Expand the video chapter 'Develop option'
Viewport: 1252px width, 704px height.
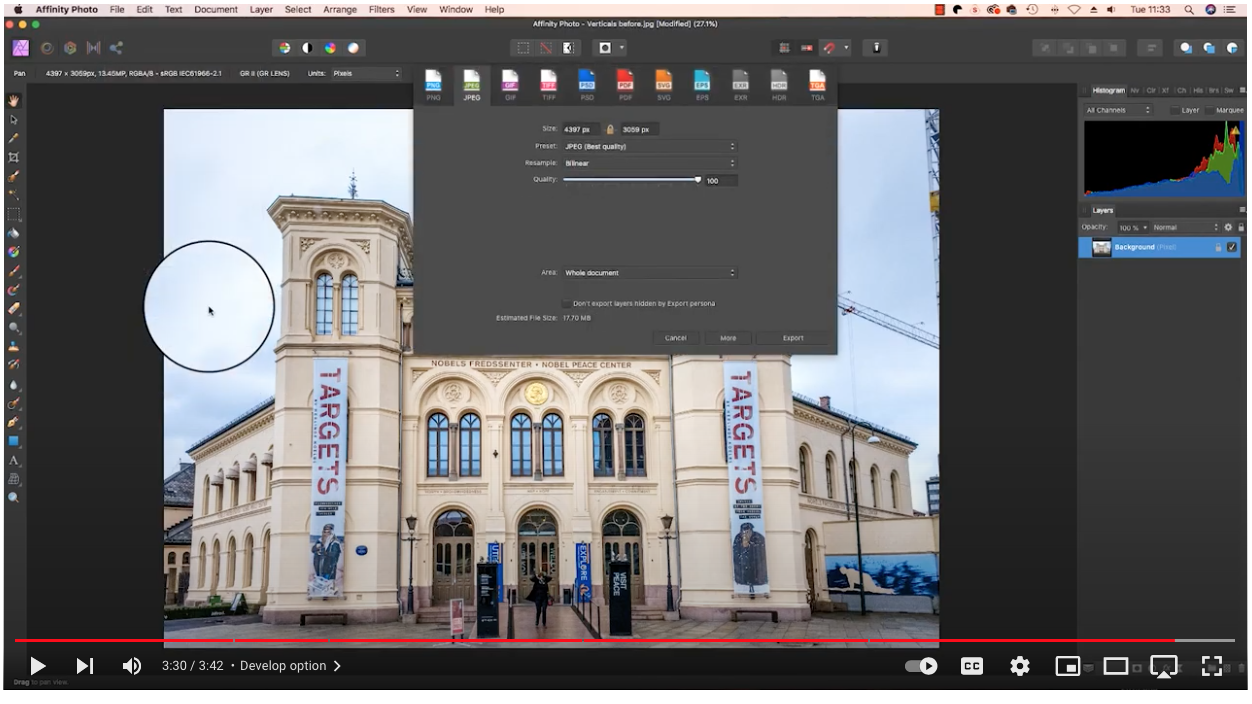pyautogui.click(x=290, y=666)
